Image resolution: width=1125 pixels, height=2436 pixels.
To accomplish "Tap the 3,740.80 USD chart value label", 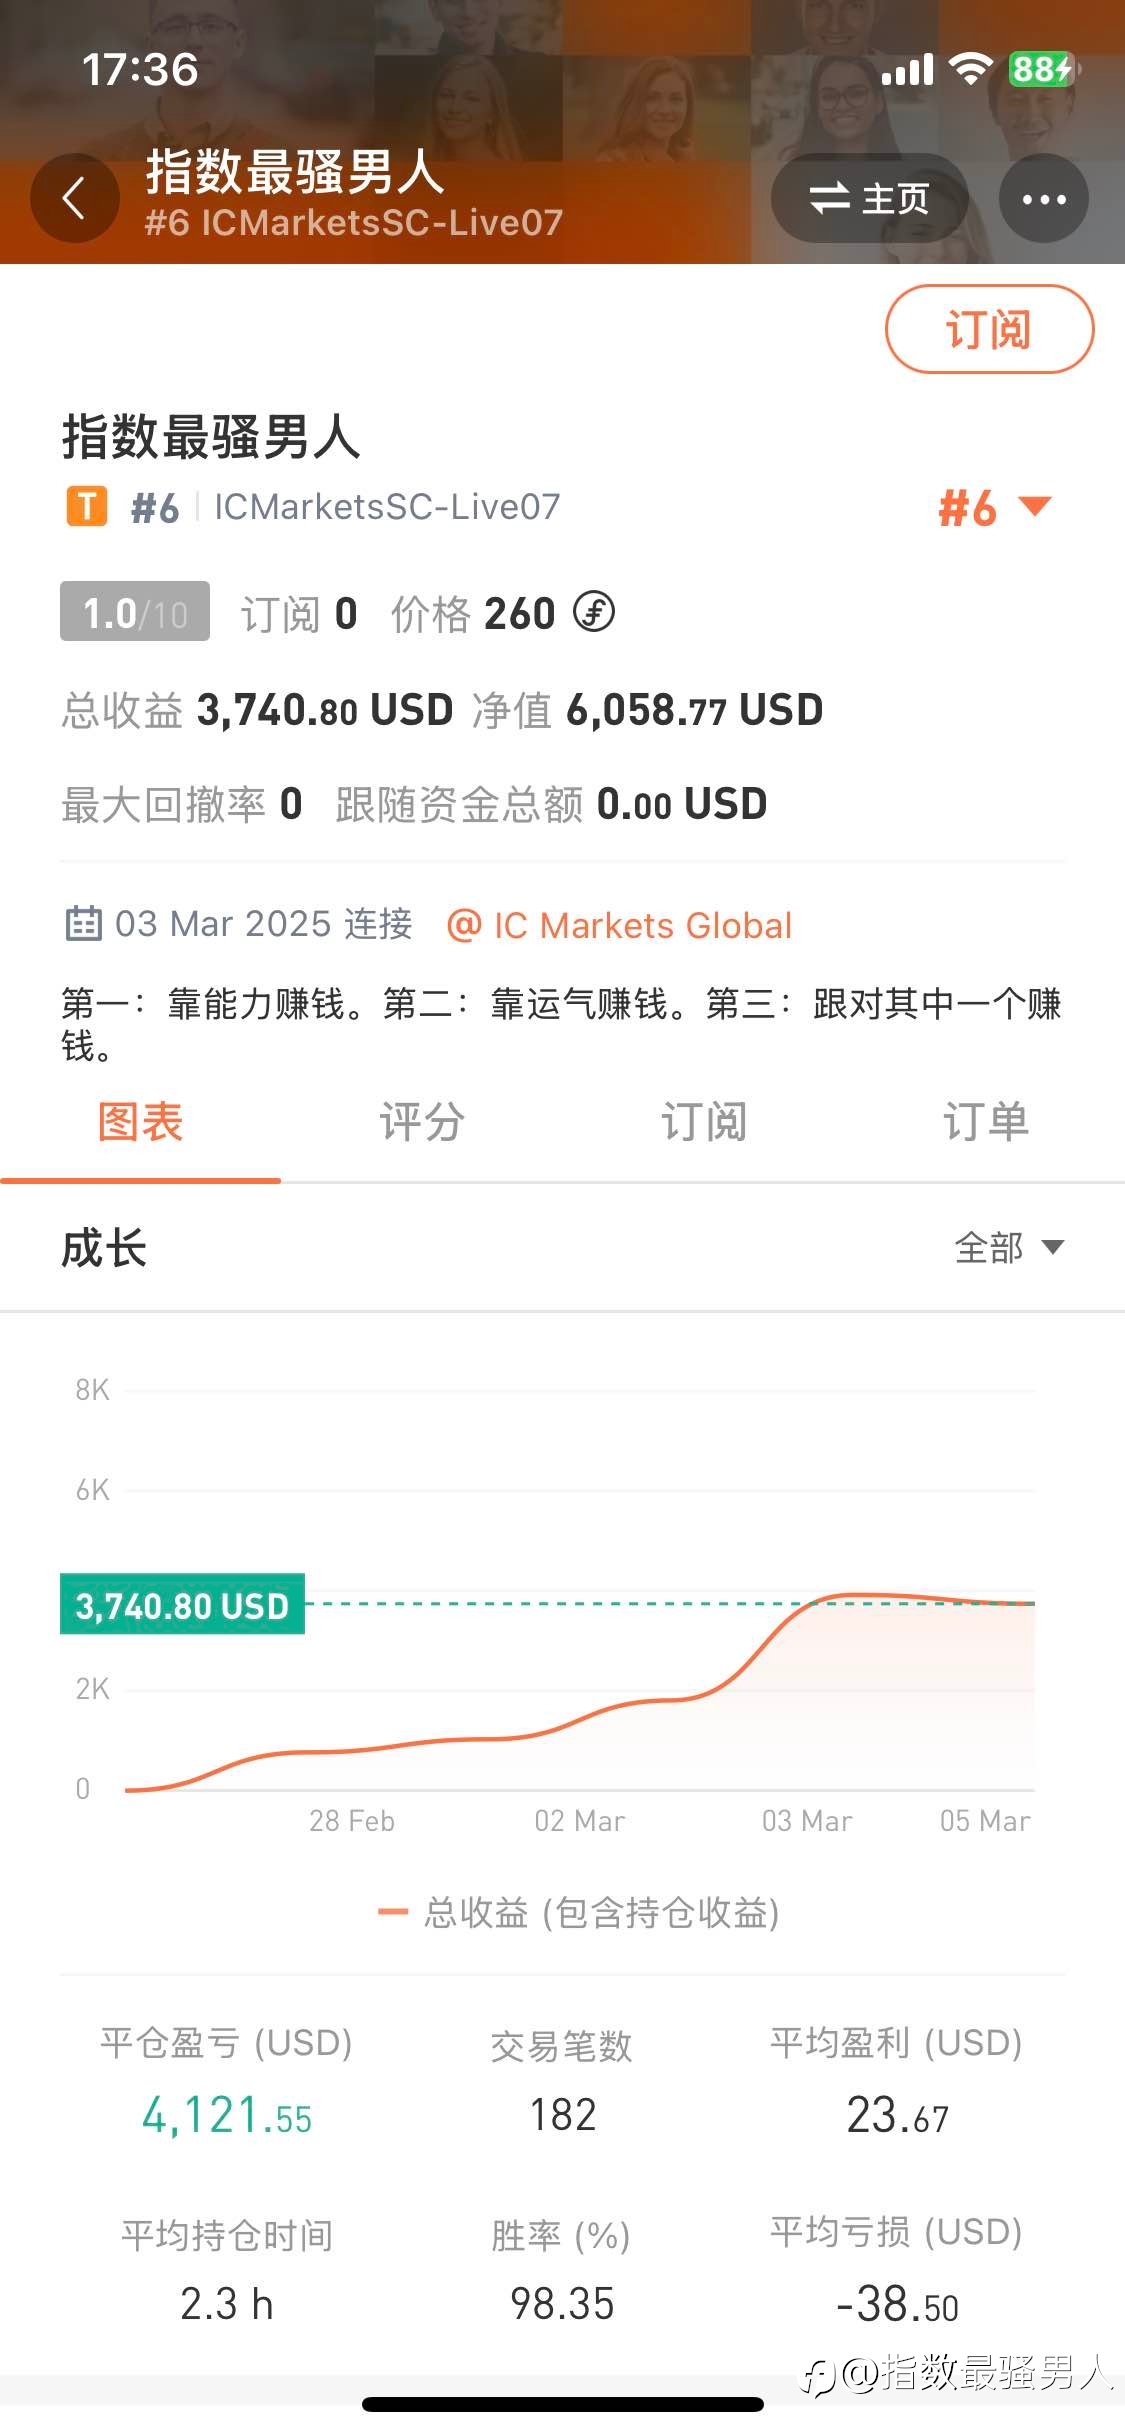I will 182,1605.
